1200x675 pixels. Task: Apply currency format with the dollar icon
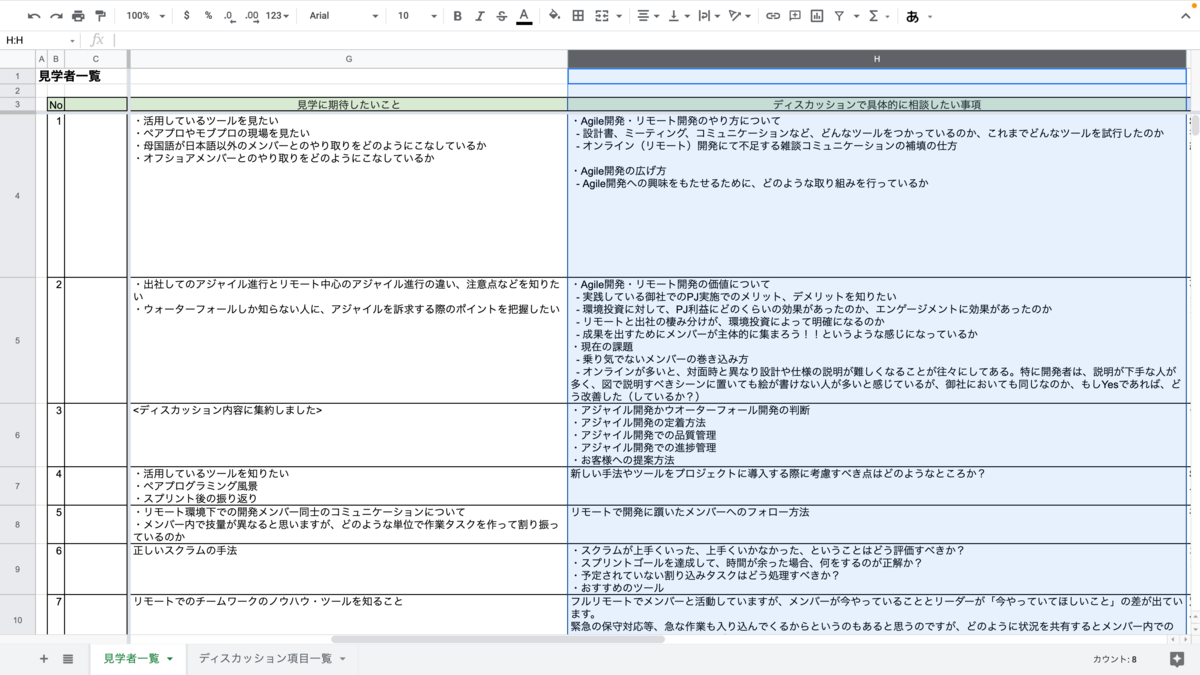186,16
